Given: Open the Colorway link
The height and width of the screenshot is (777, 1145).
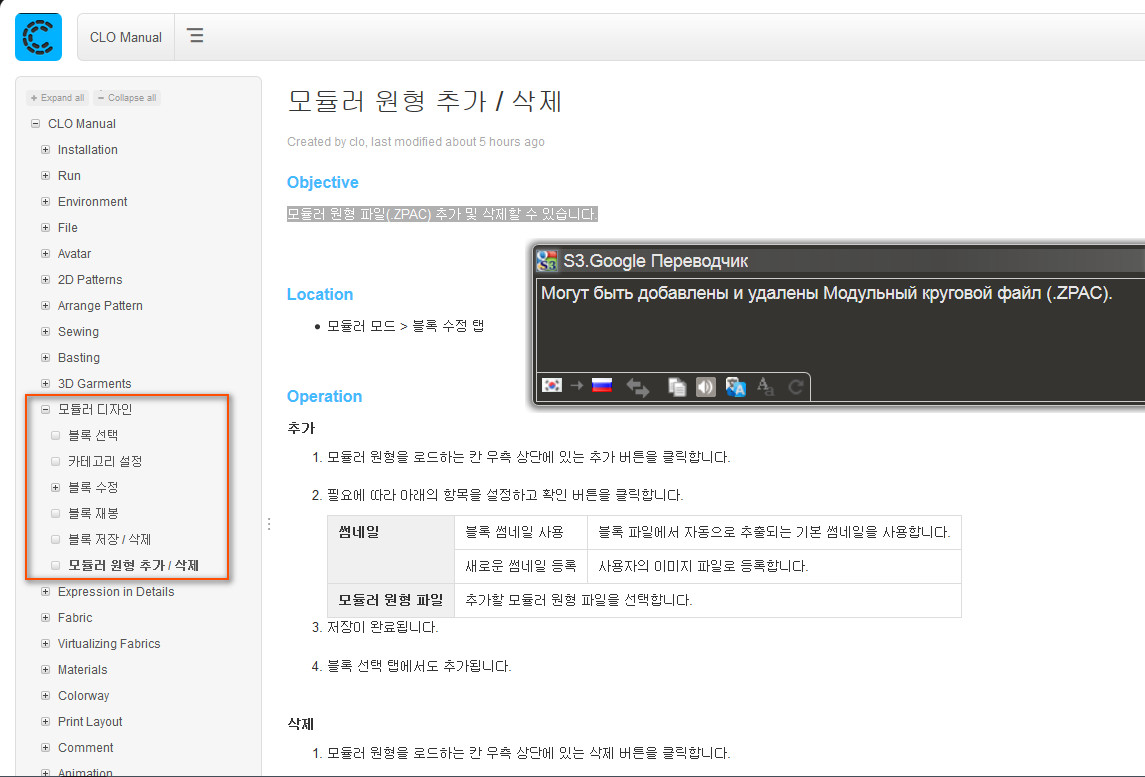Looking at the screenshot, I should [x=83, y=696].
